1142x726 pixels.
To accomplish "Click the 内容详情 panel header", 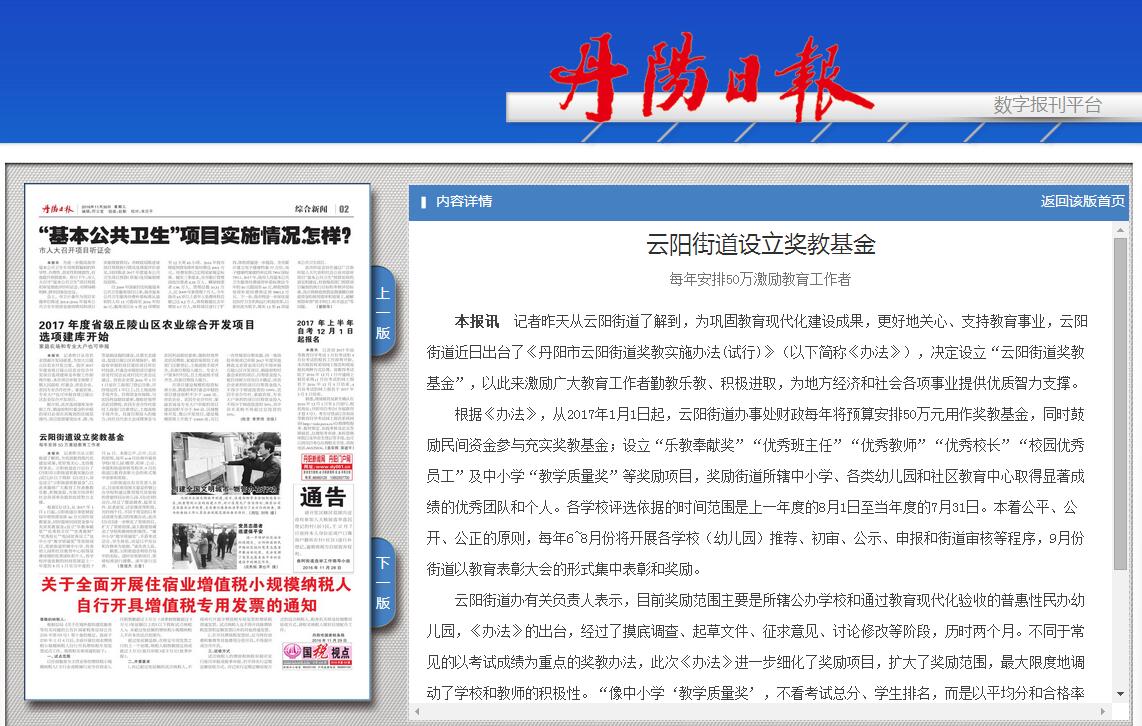I will click(463, 201).
